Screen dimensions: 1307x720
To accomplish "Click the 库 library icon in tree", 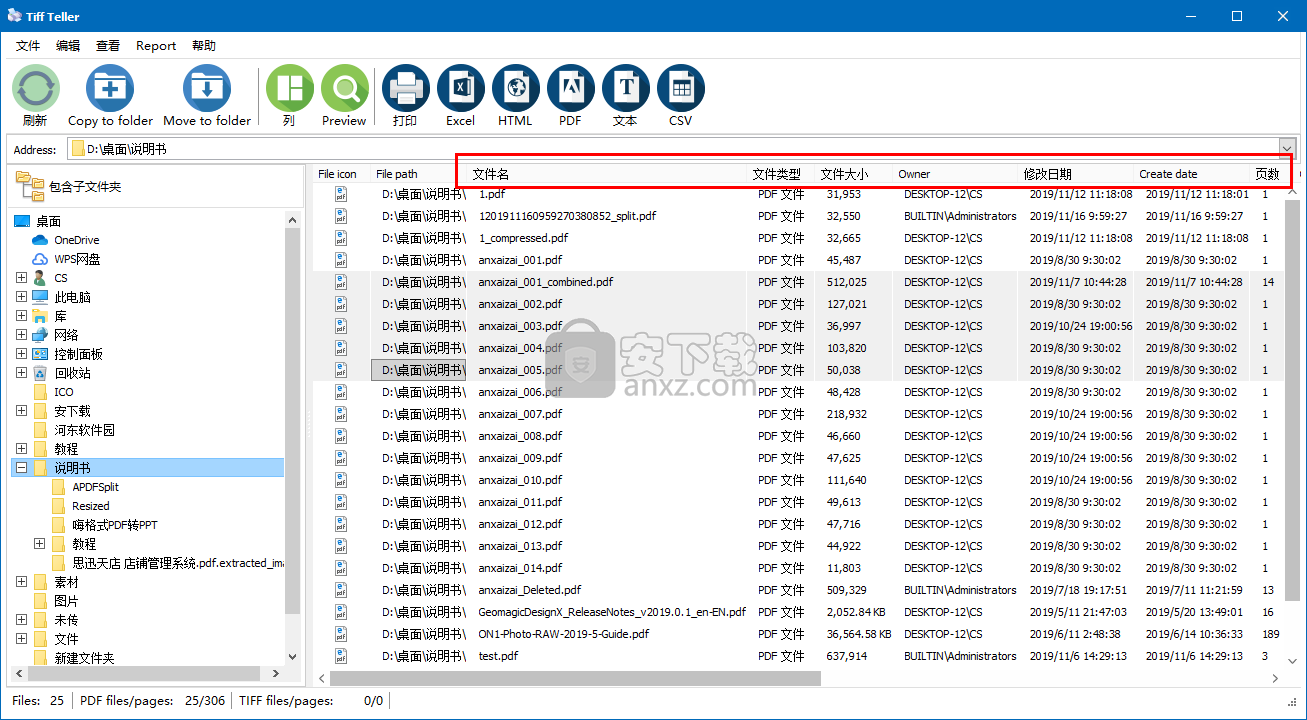I will (x=40, y=316).
